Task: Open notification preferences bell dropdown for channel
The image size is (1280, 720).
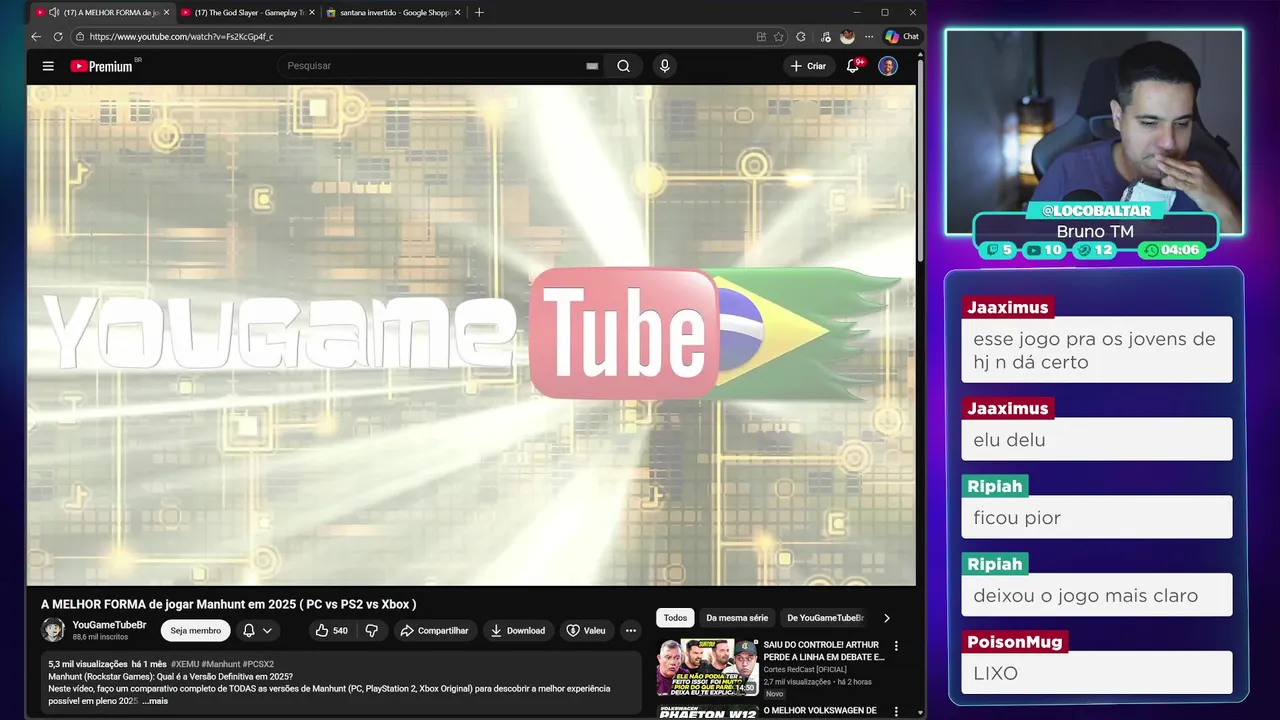Action: [257, 631]
